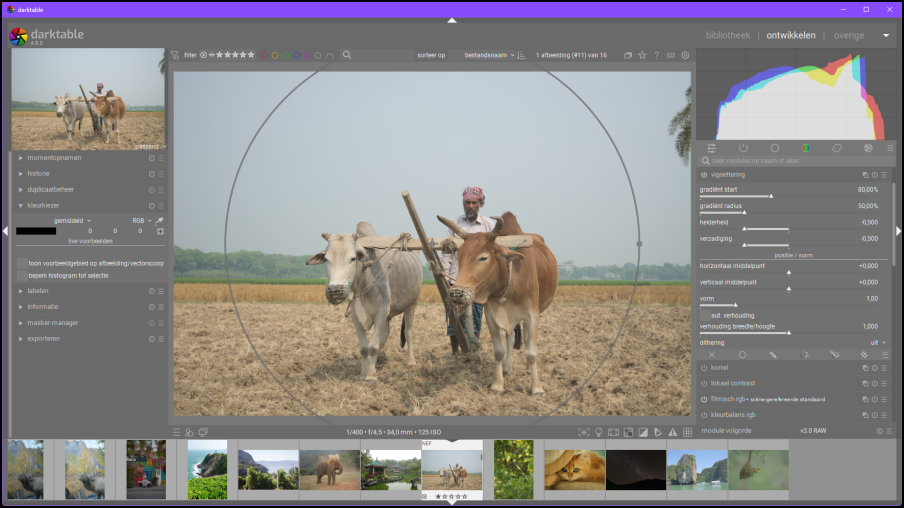Click the 'live voorbeelden' button
904x508 pixels.
point(90,241)
